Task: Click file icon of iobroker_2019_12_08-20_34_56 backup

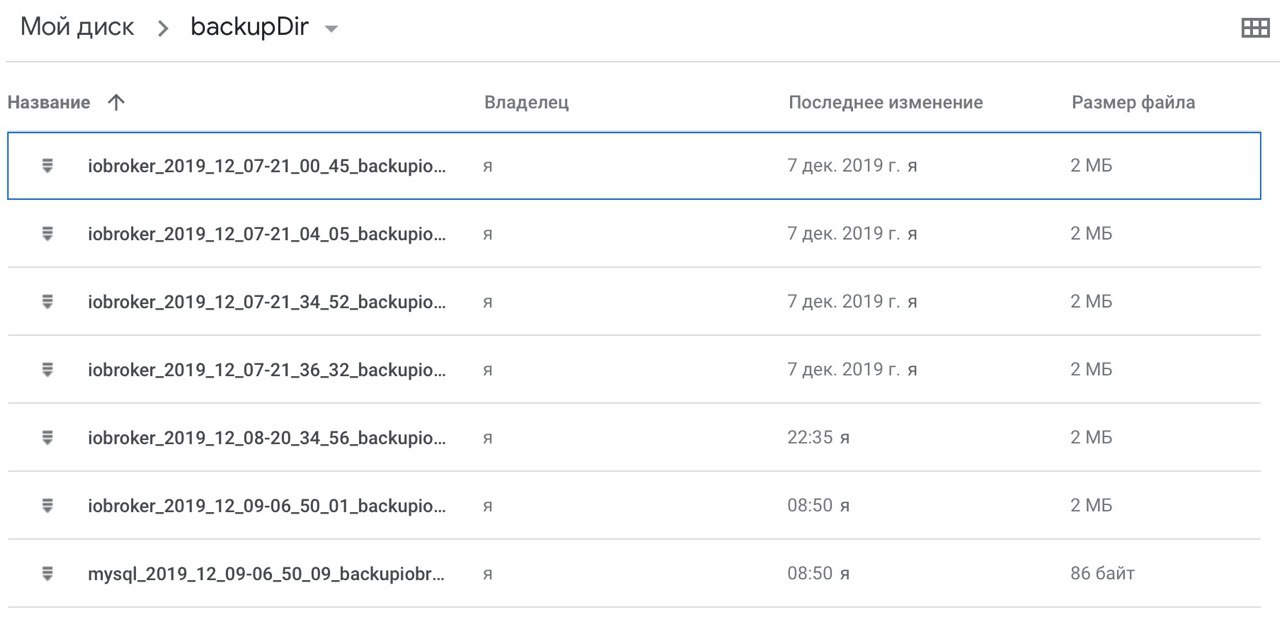Action: click(x=47, y=438)
